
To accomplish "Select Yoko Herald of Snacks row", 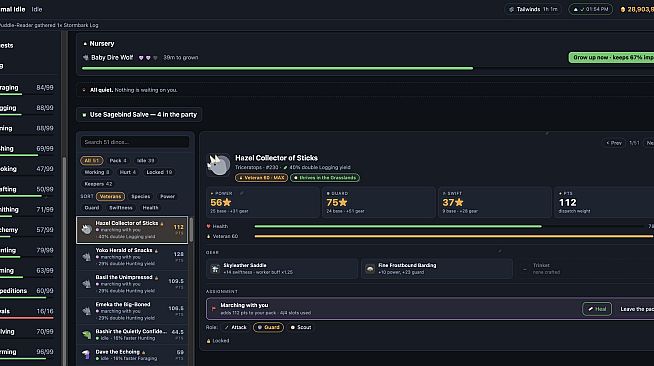I will [132, 257].
